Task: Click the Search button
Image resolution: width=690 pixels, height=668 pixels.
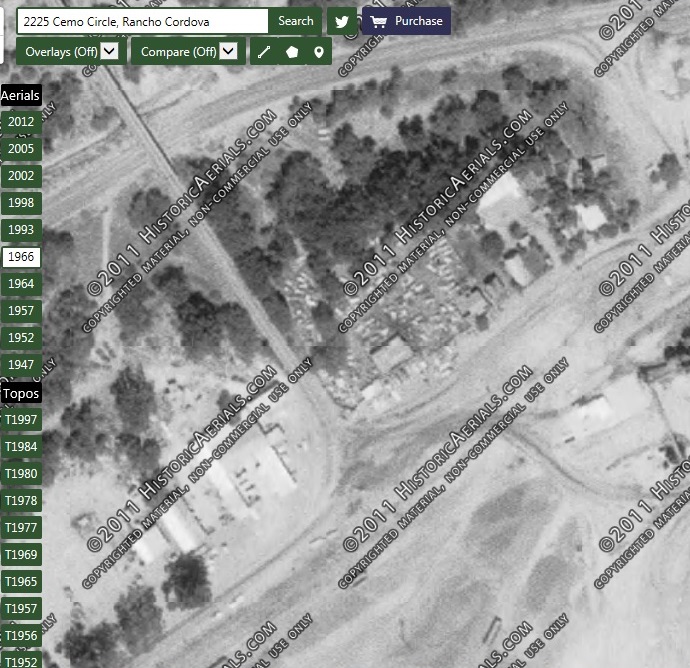Action: [296, 21]
